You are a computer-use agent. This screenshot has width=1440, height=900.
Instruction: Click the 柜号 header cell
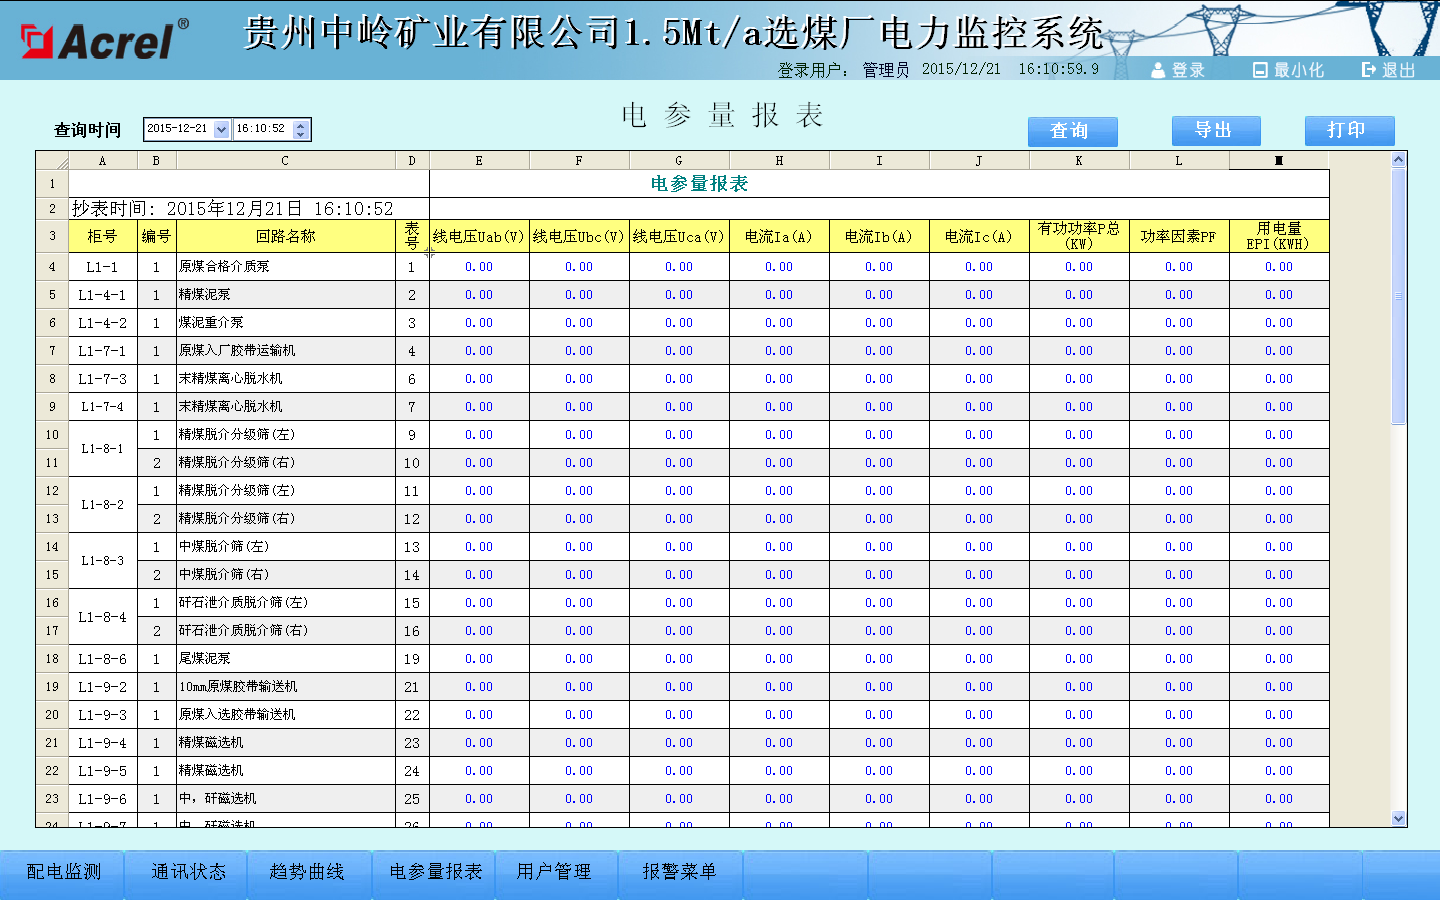pyautogui.click(x=103, y=237)
